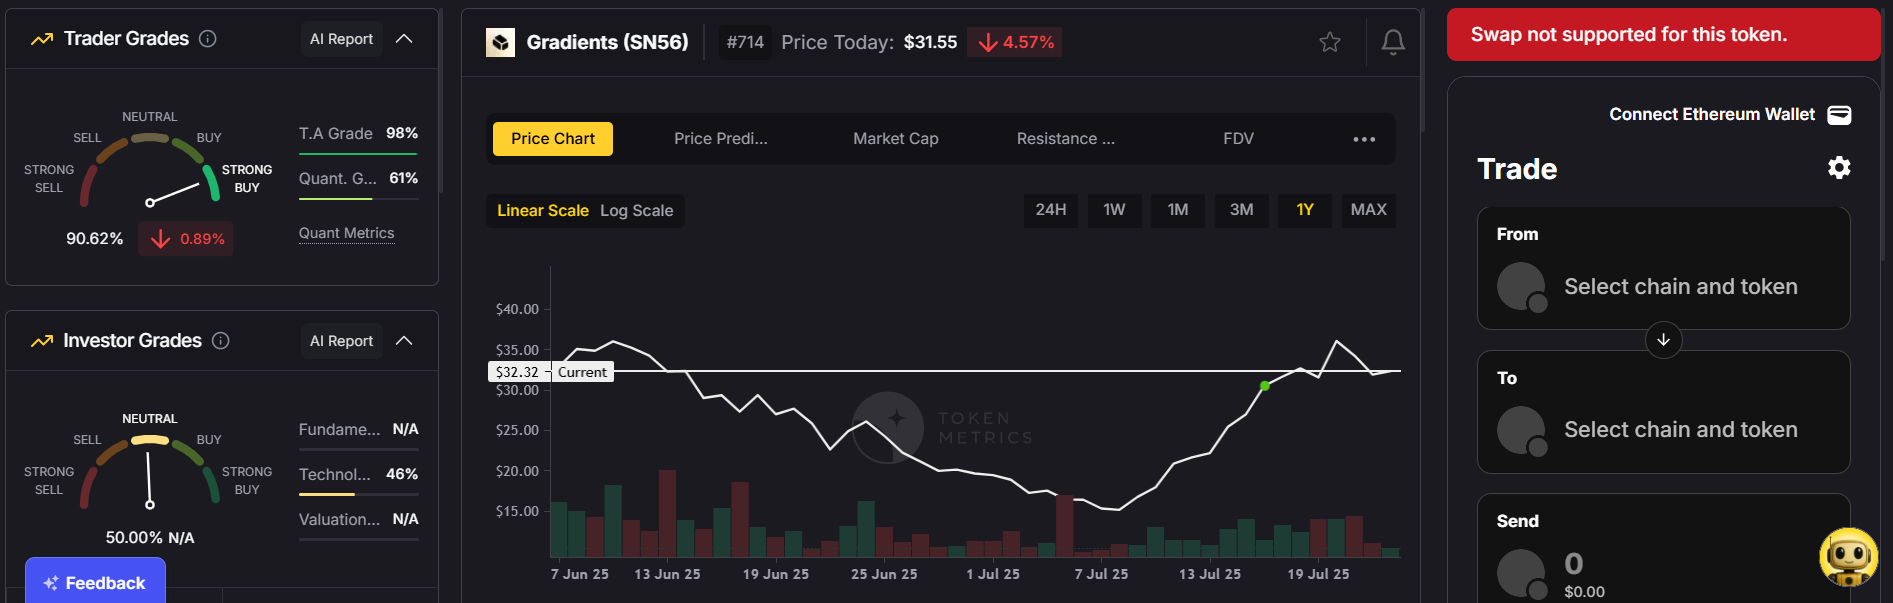
Task: Open the FDV tab
Action: [1238, 139]
